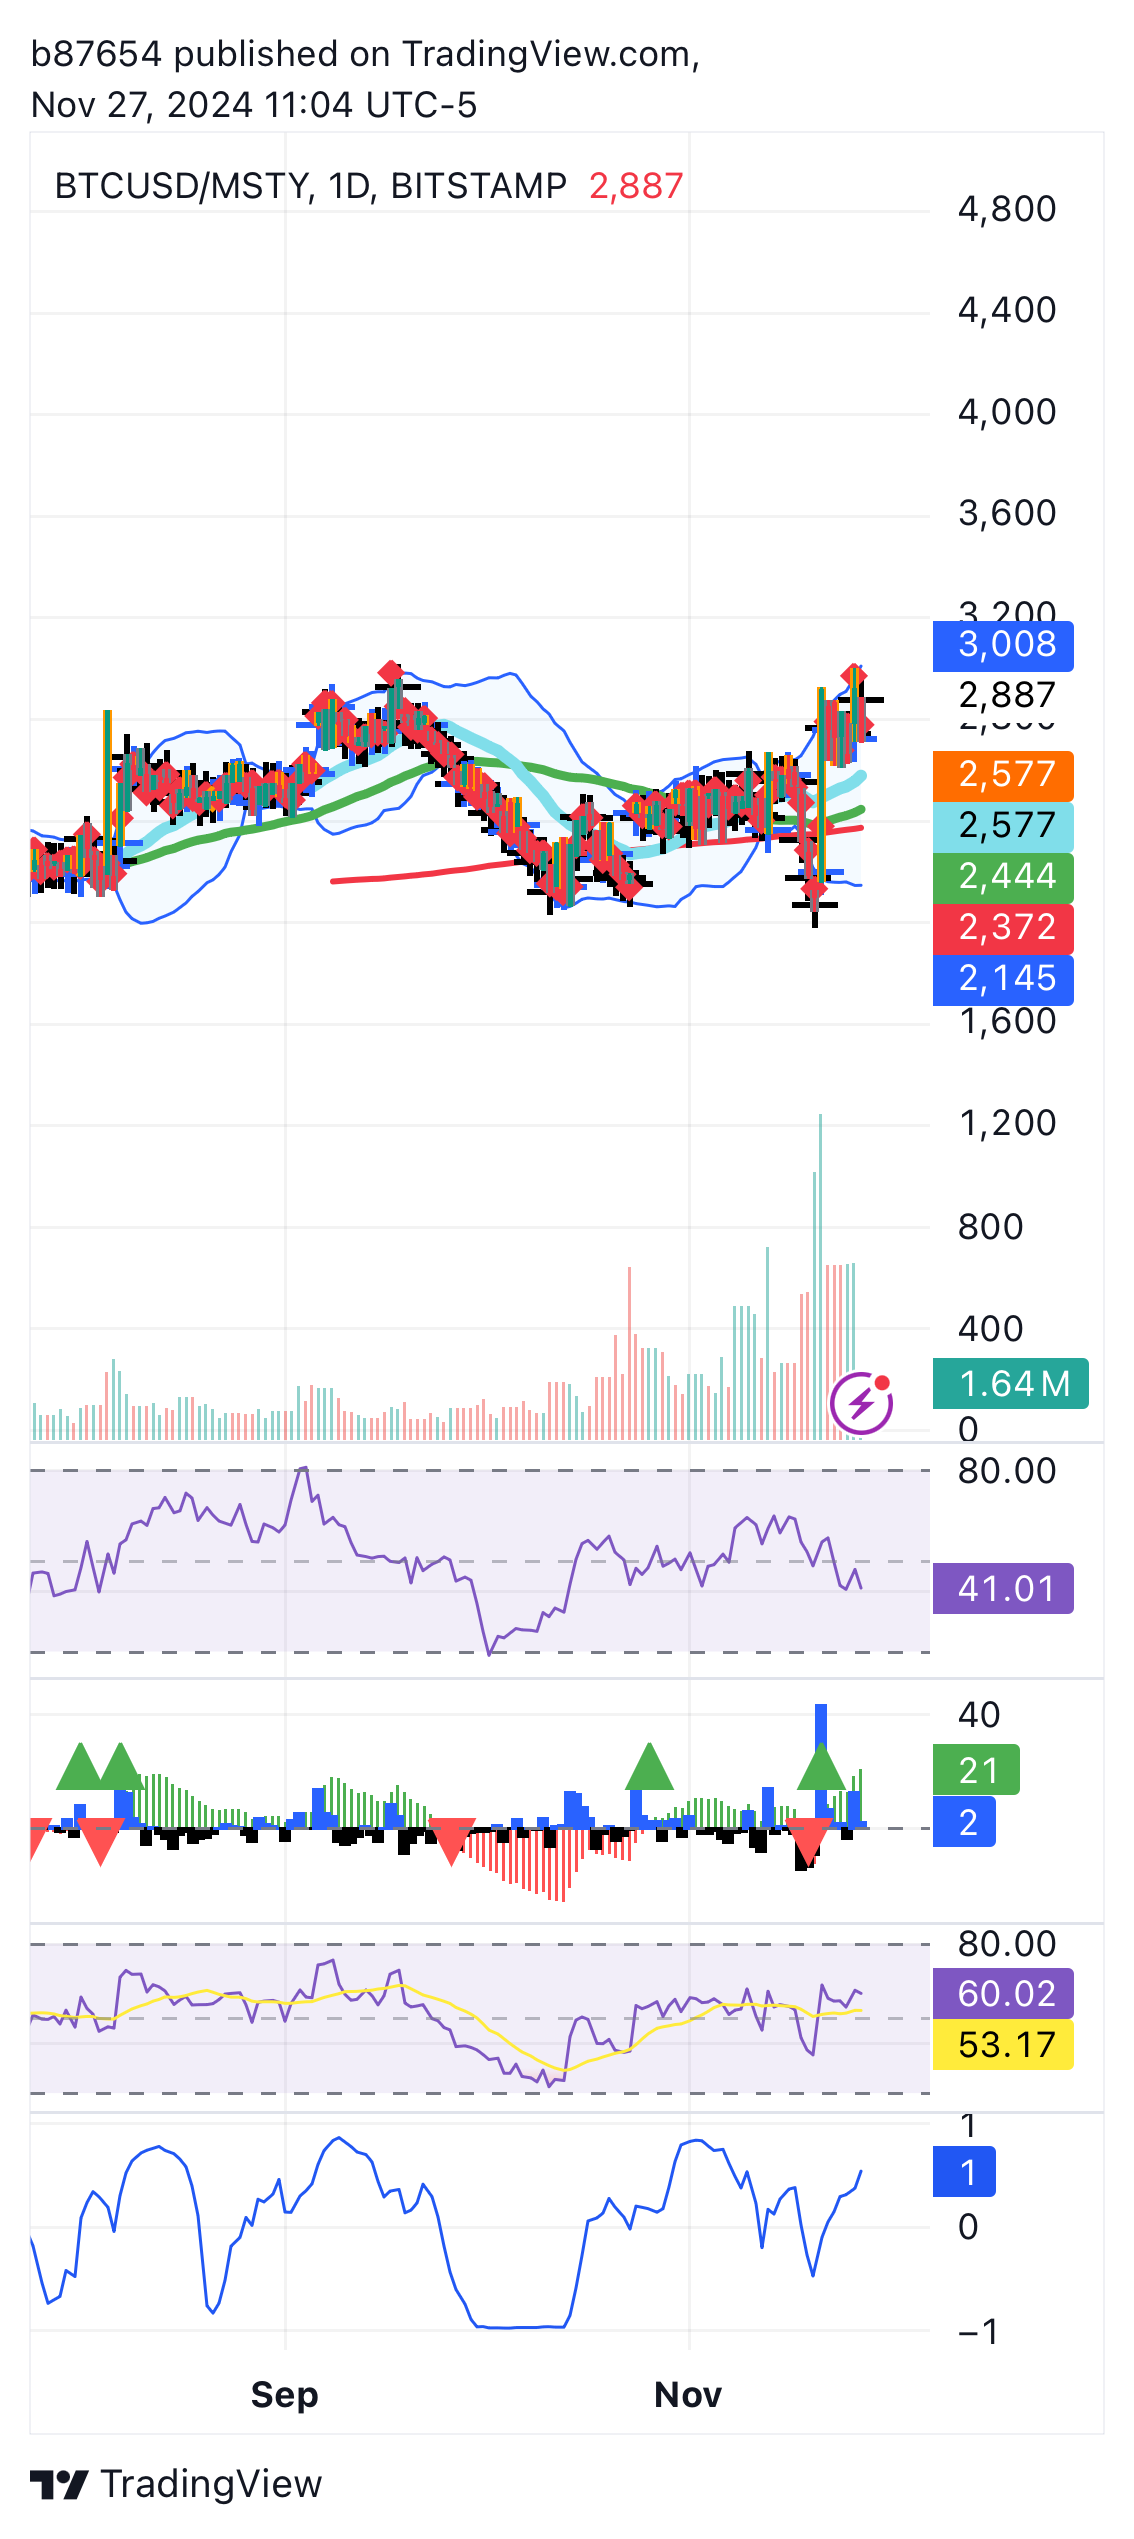1134x2539 pixels.
Task: Click the 1,200 volume axis label
Action: pyautogui.click(x=1007, y=1123)
